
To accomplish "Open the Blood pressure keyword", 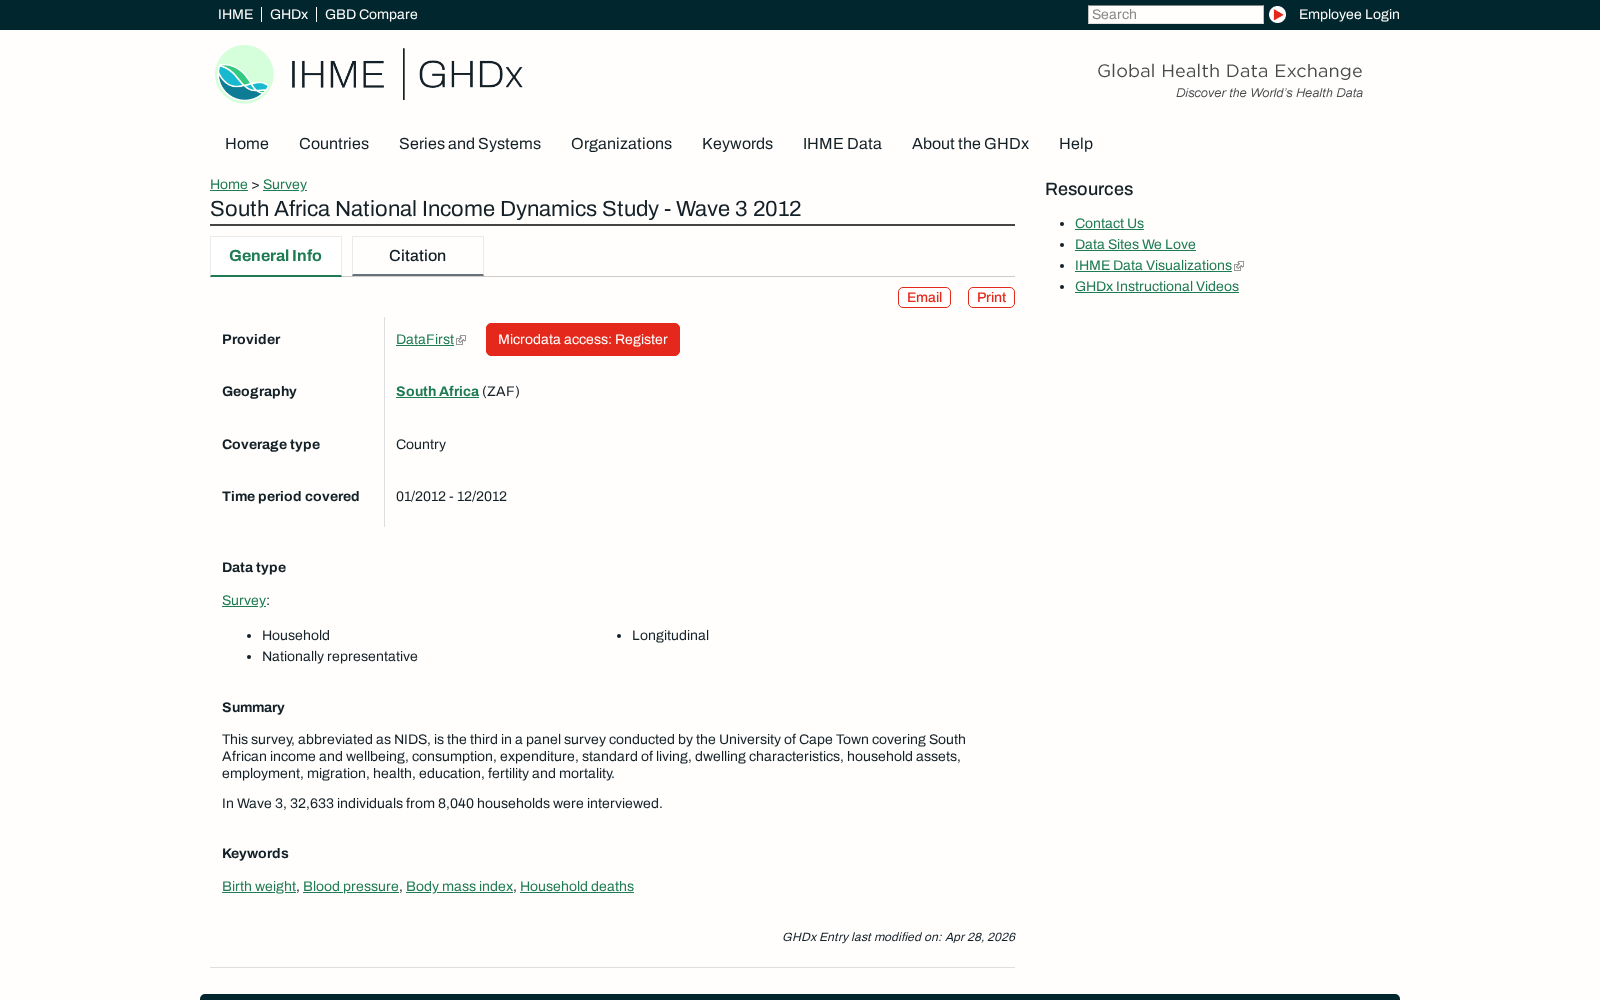I will [351, 886].
